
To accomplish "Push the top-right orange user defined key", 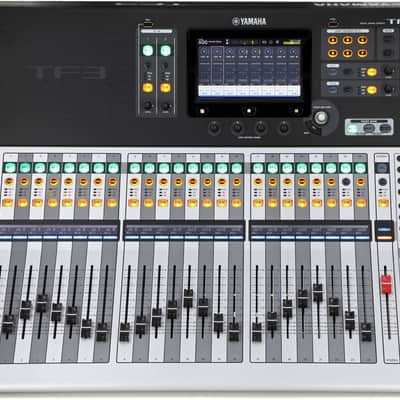I will tap(362, 40).
